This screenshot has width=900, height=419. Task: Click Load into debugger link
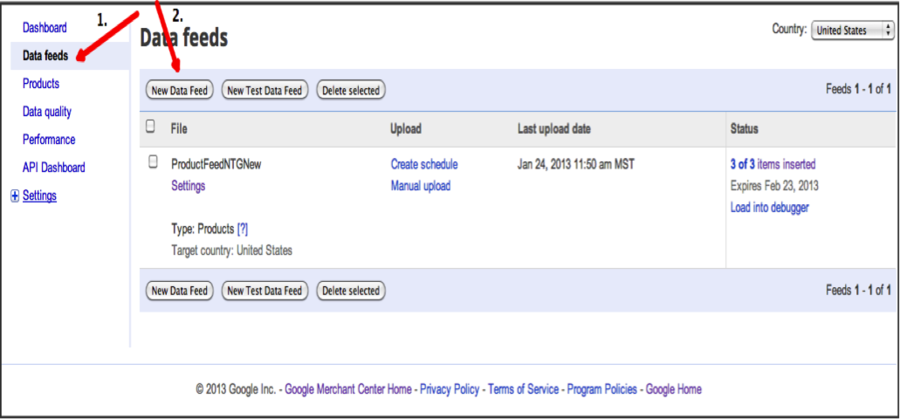[x=769, y=208]
